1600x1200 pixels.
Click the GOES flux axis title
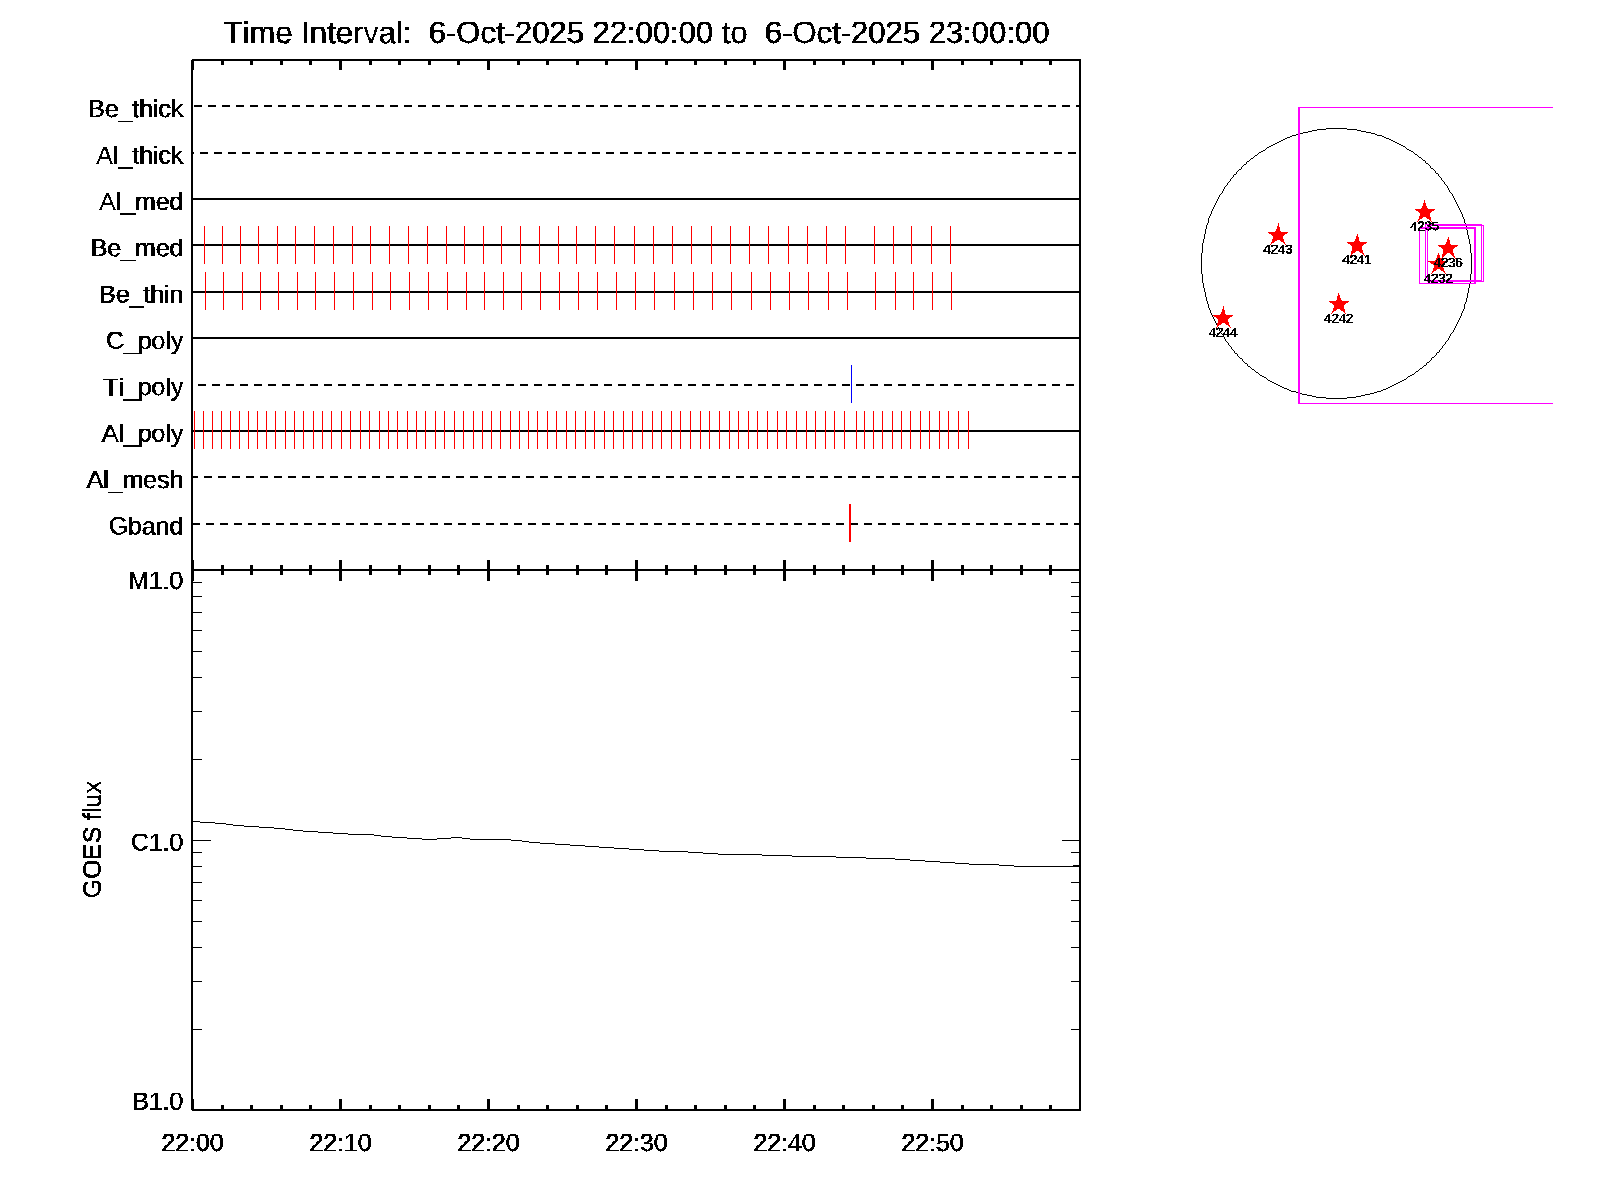92,840
